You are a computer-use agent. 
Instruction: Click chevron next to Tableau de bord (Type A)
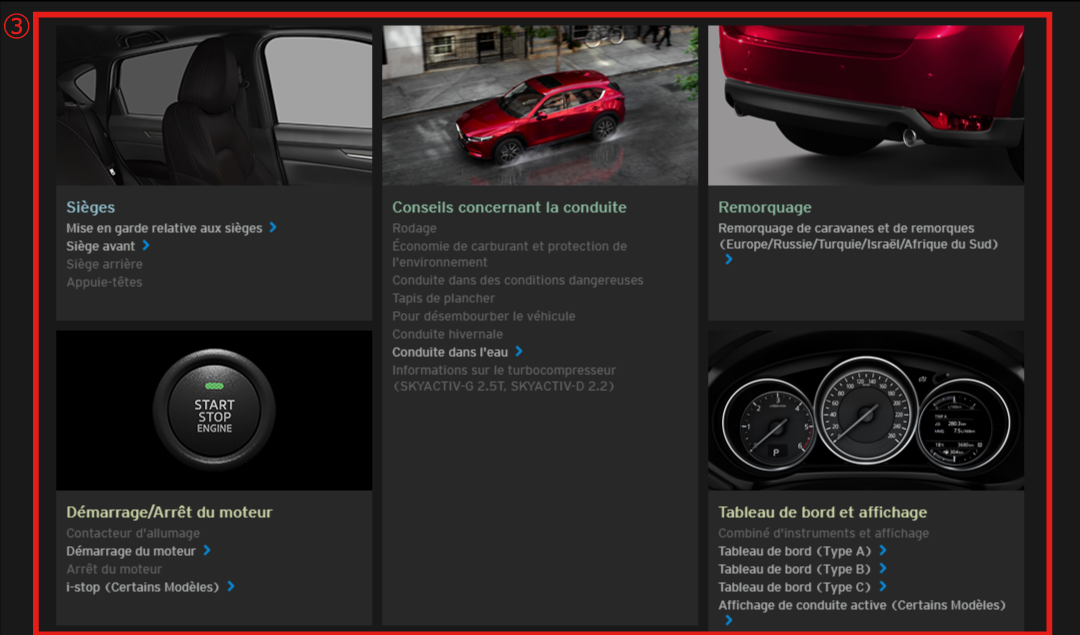coord(883,550)
